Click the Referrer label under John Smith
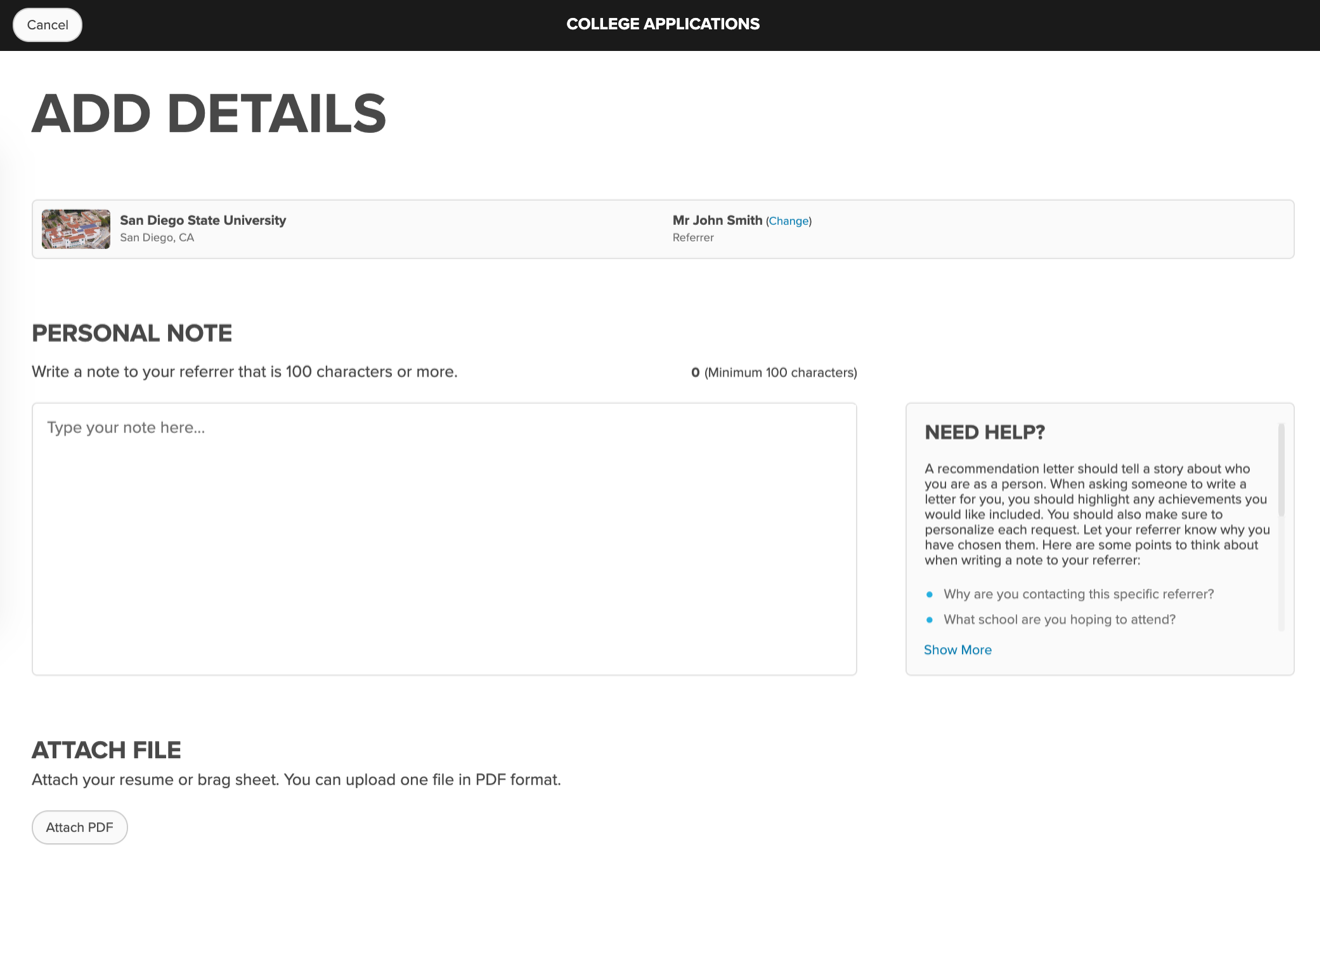The height and width of the screenshot is (980, 1320). pos(693,238)
